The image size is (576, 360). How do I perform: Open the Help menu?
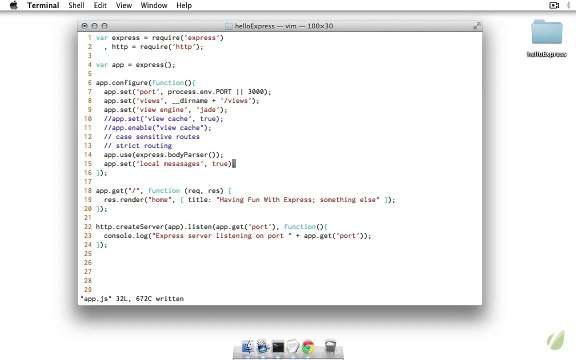pyautogui.click(x=184, y=5)
